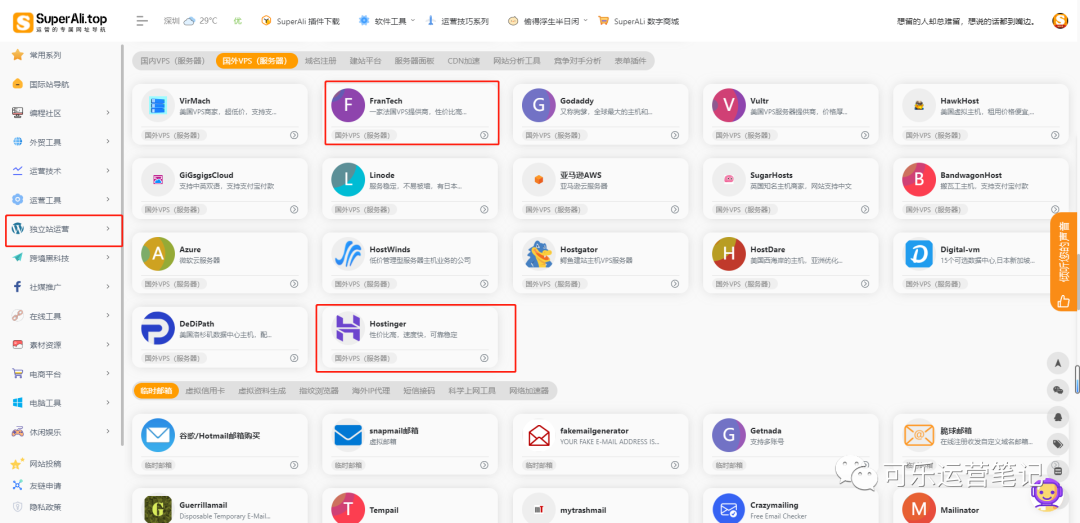Image resolution: width=1080 pixels, height=523 pixels.
Task: Click the SugarHosts pink icon
Action: pyautogui.click(x=729, y=180)
